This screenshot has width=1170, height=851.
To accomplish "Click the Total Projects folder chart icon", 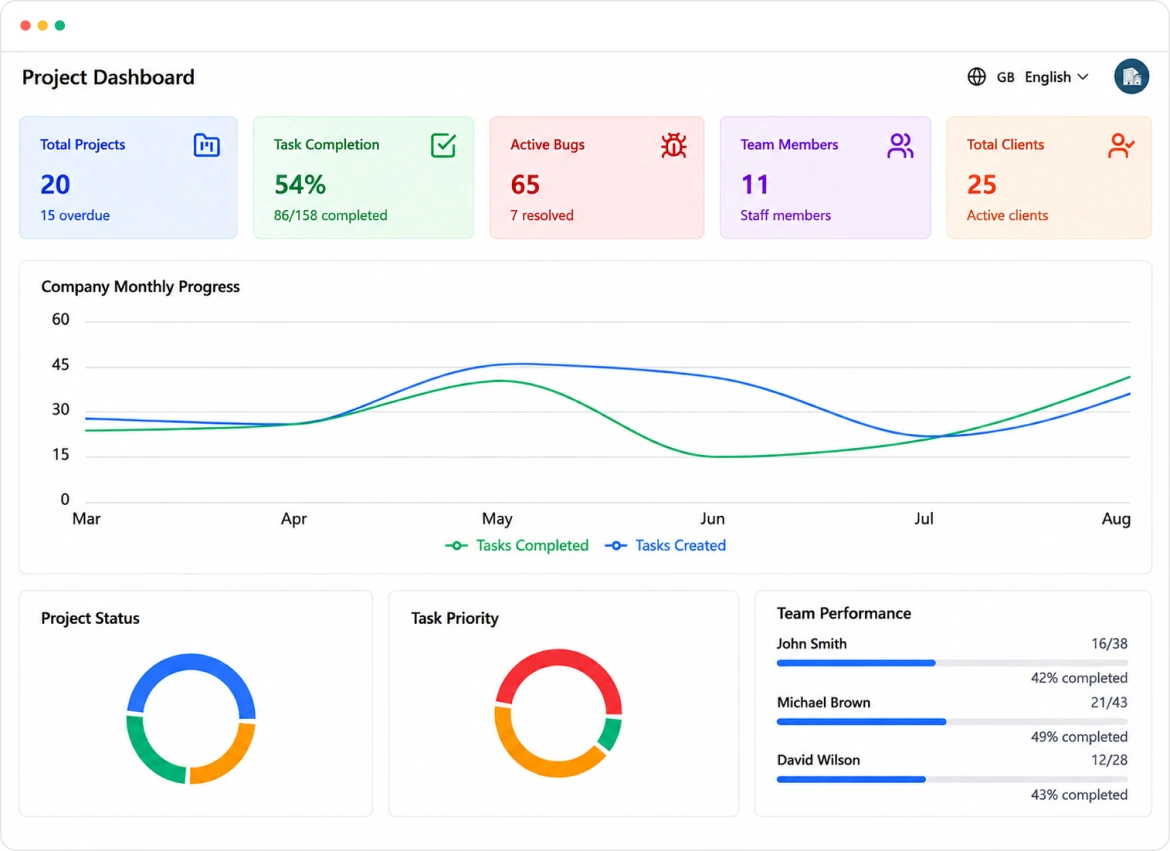I will [207, 145].
